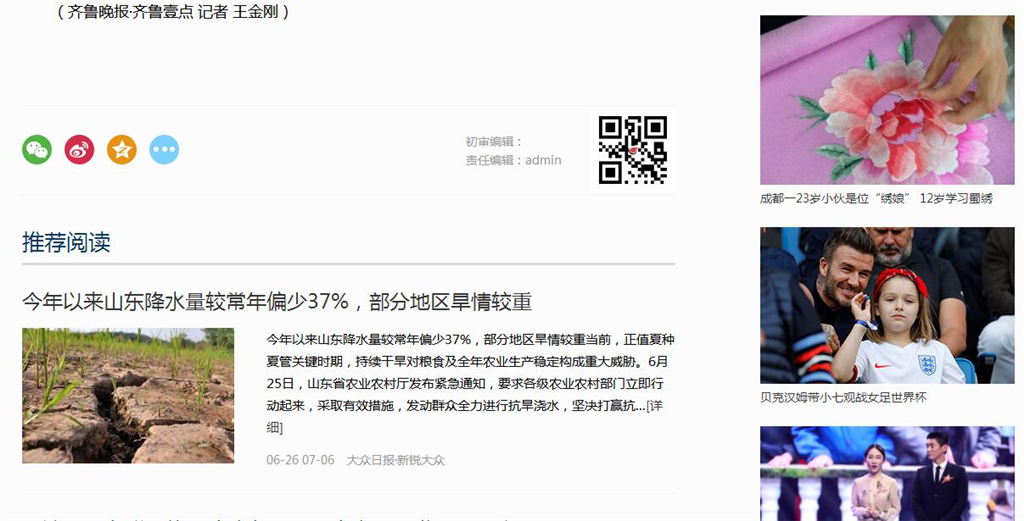Click the 初审编辑 label
This screenshot has width=1024, height=521.
pyautogui.click(x=494, y=142)
